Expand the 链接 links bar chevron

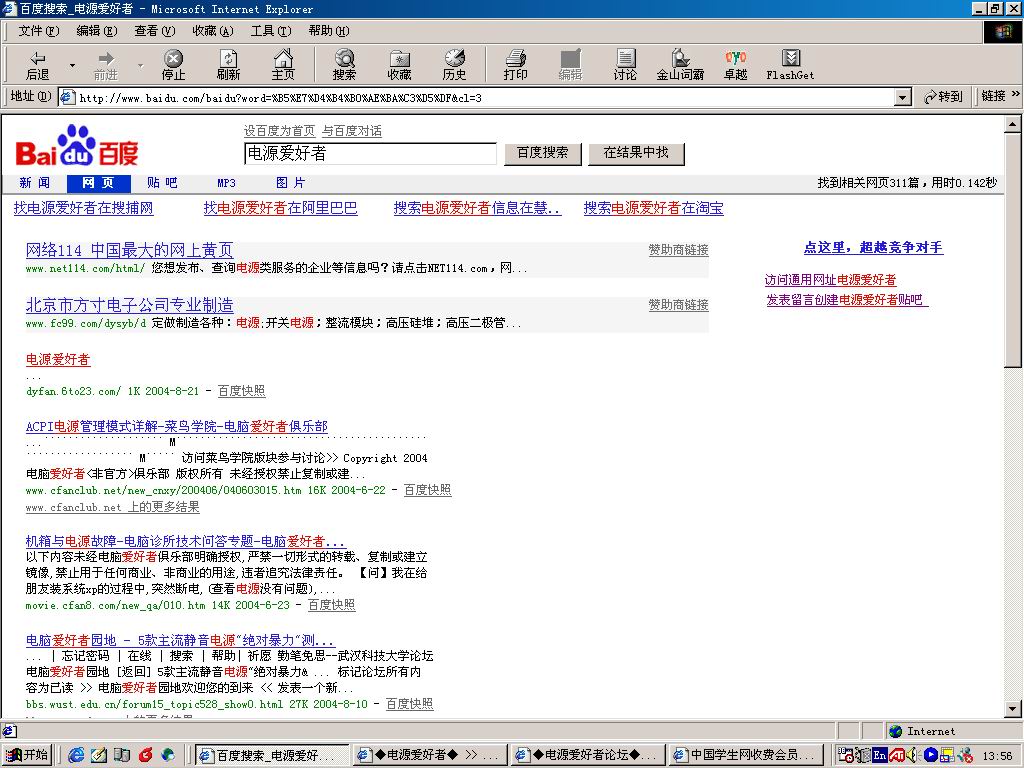click(1016, 95)
